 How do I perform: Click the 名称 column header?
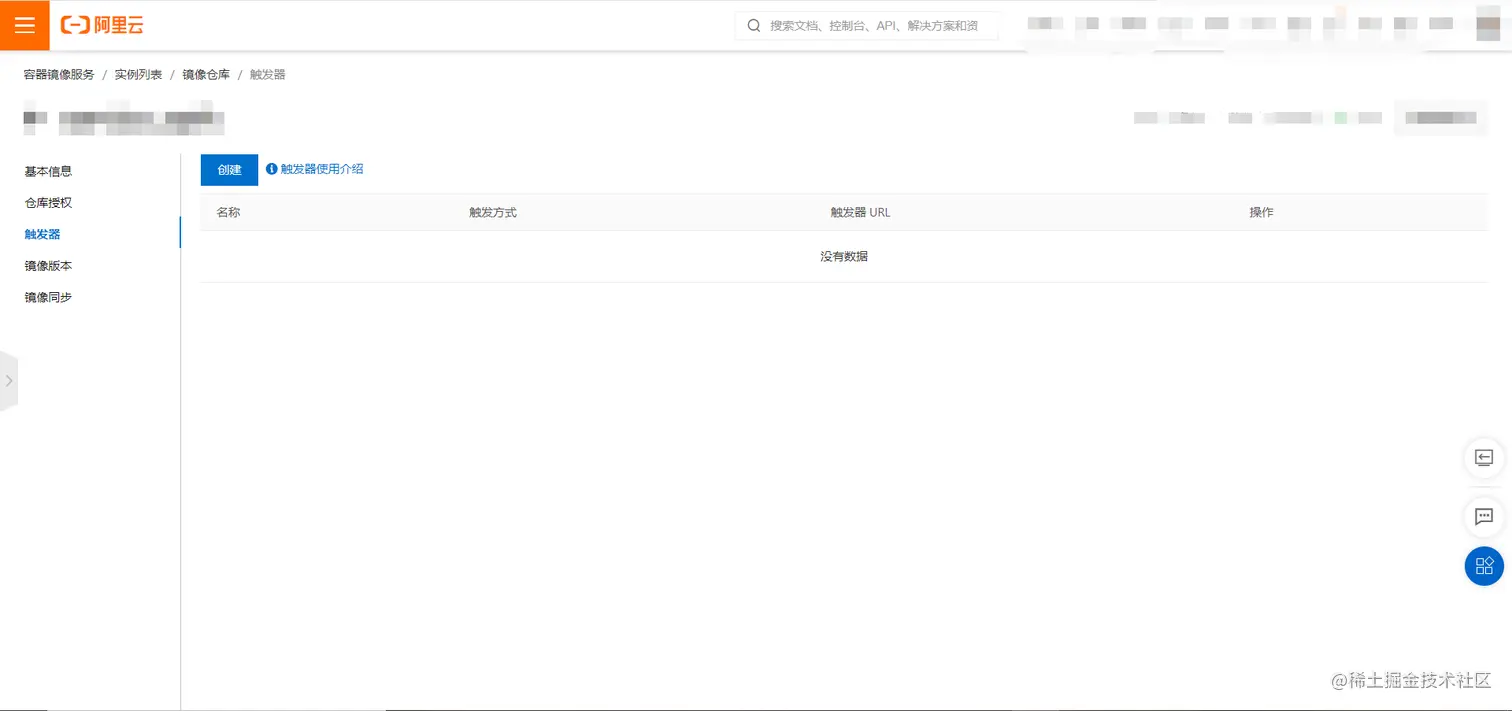(228, 213)
